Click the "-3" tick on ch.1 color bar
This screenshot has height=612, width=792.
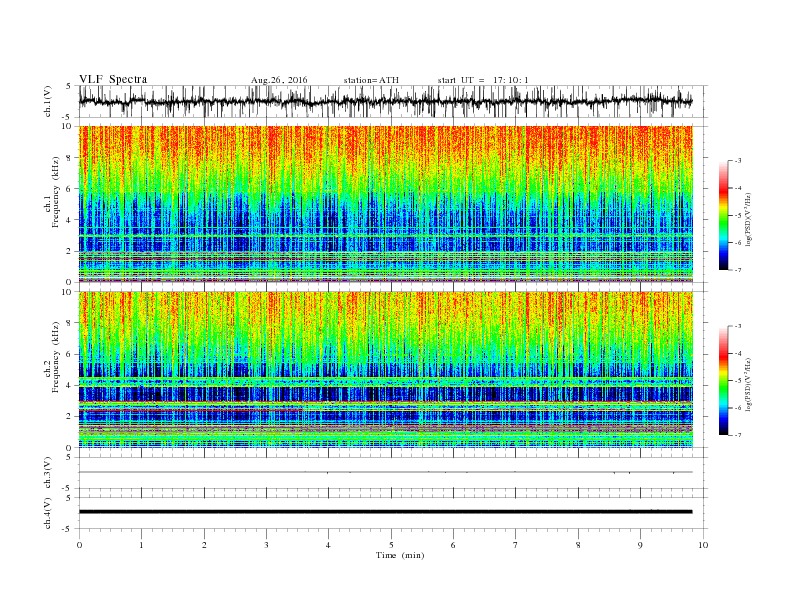738,161
